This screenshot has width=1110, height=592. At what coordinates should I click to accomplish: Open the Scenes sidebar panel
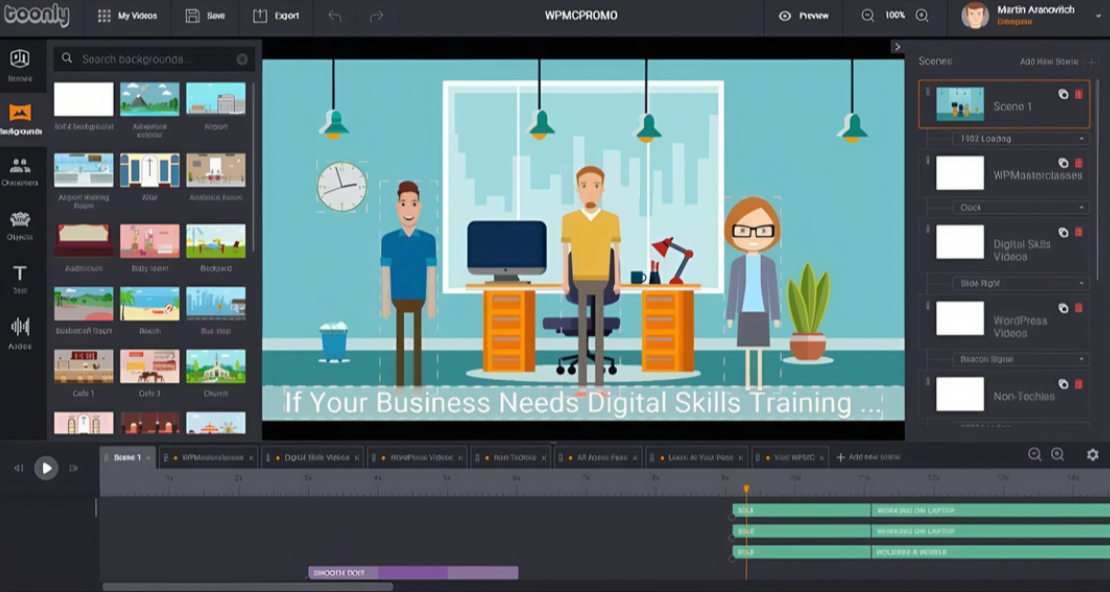[x=20, y=66]
